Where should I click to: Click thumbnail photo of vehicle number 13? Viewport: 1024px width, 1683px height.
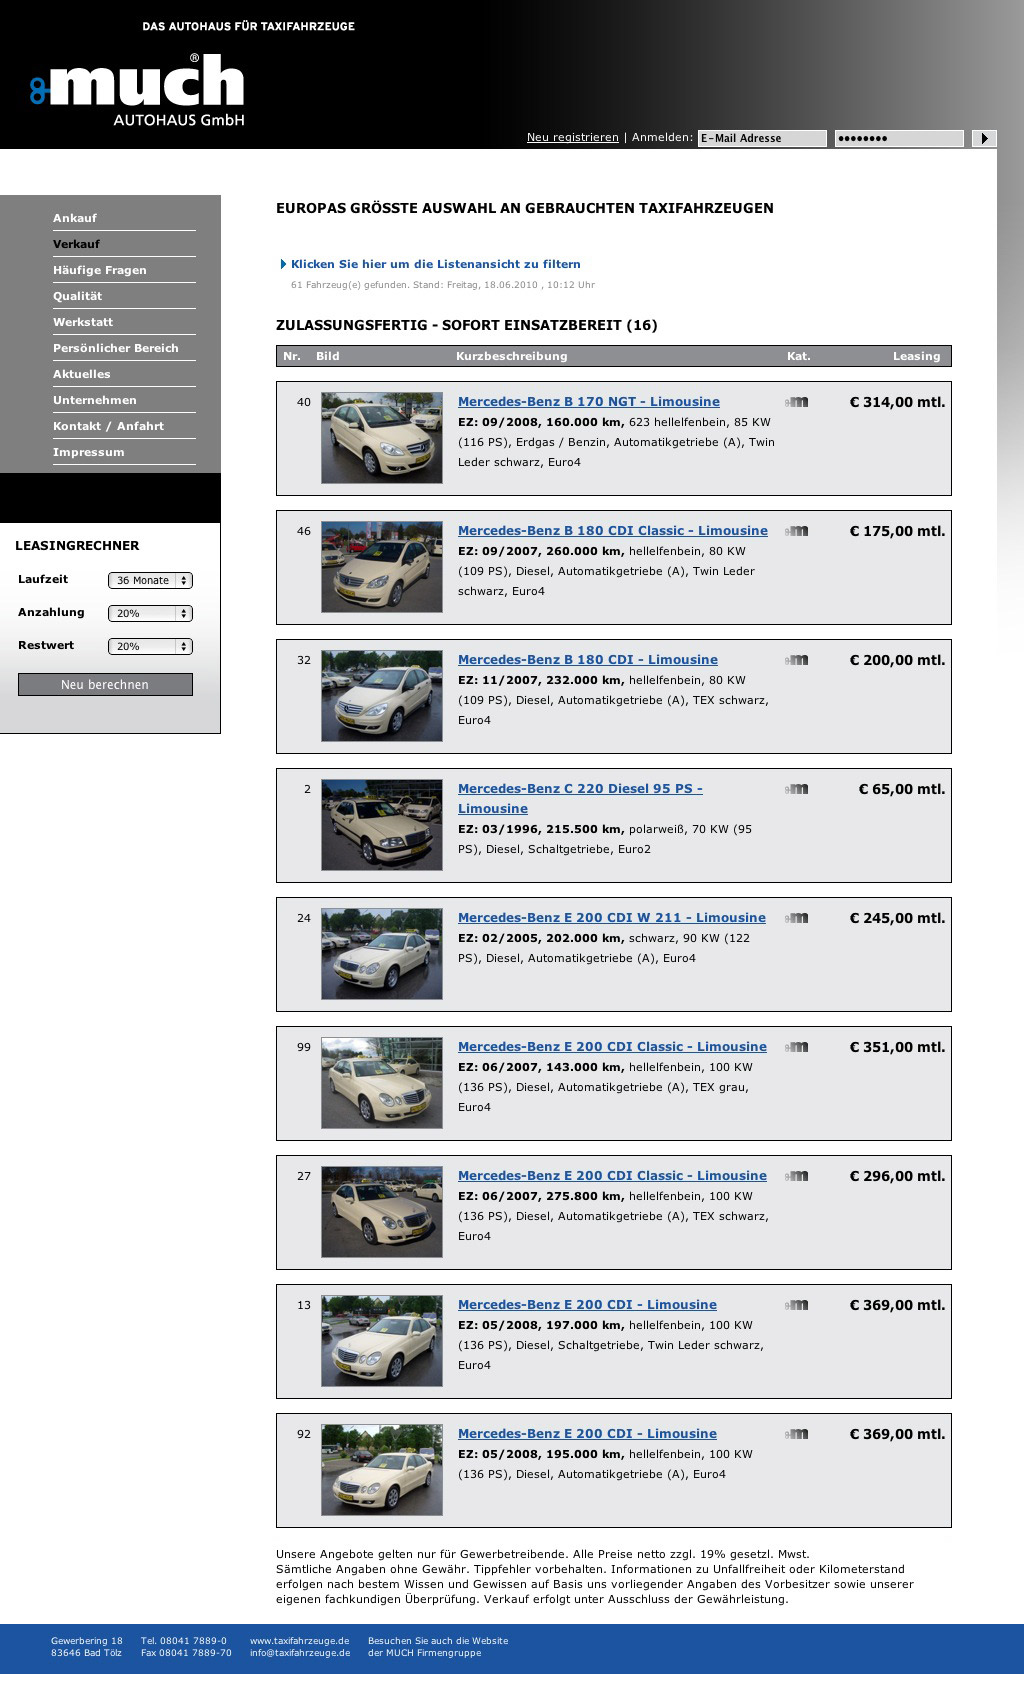pos(382,1341)
